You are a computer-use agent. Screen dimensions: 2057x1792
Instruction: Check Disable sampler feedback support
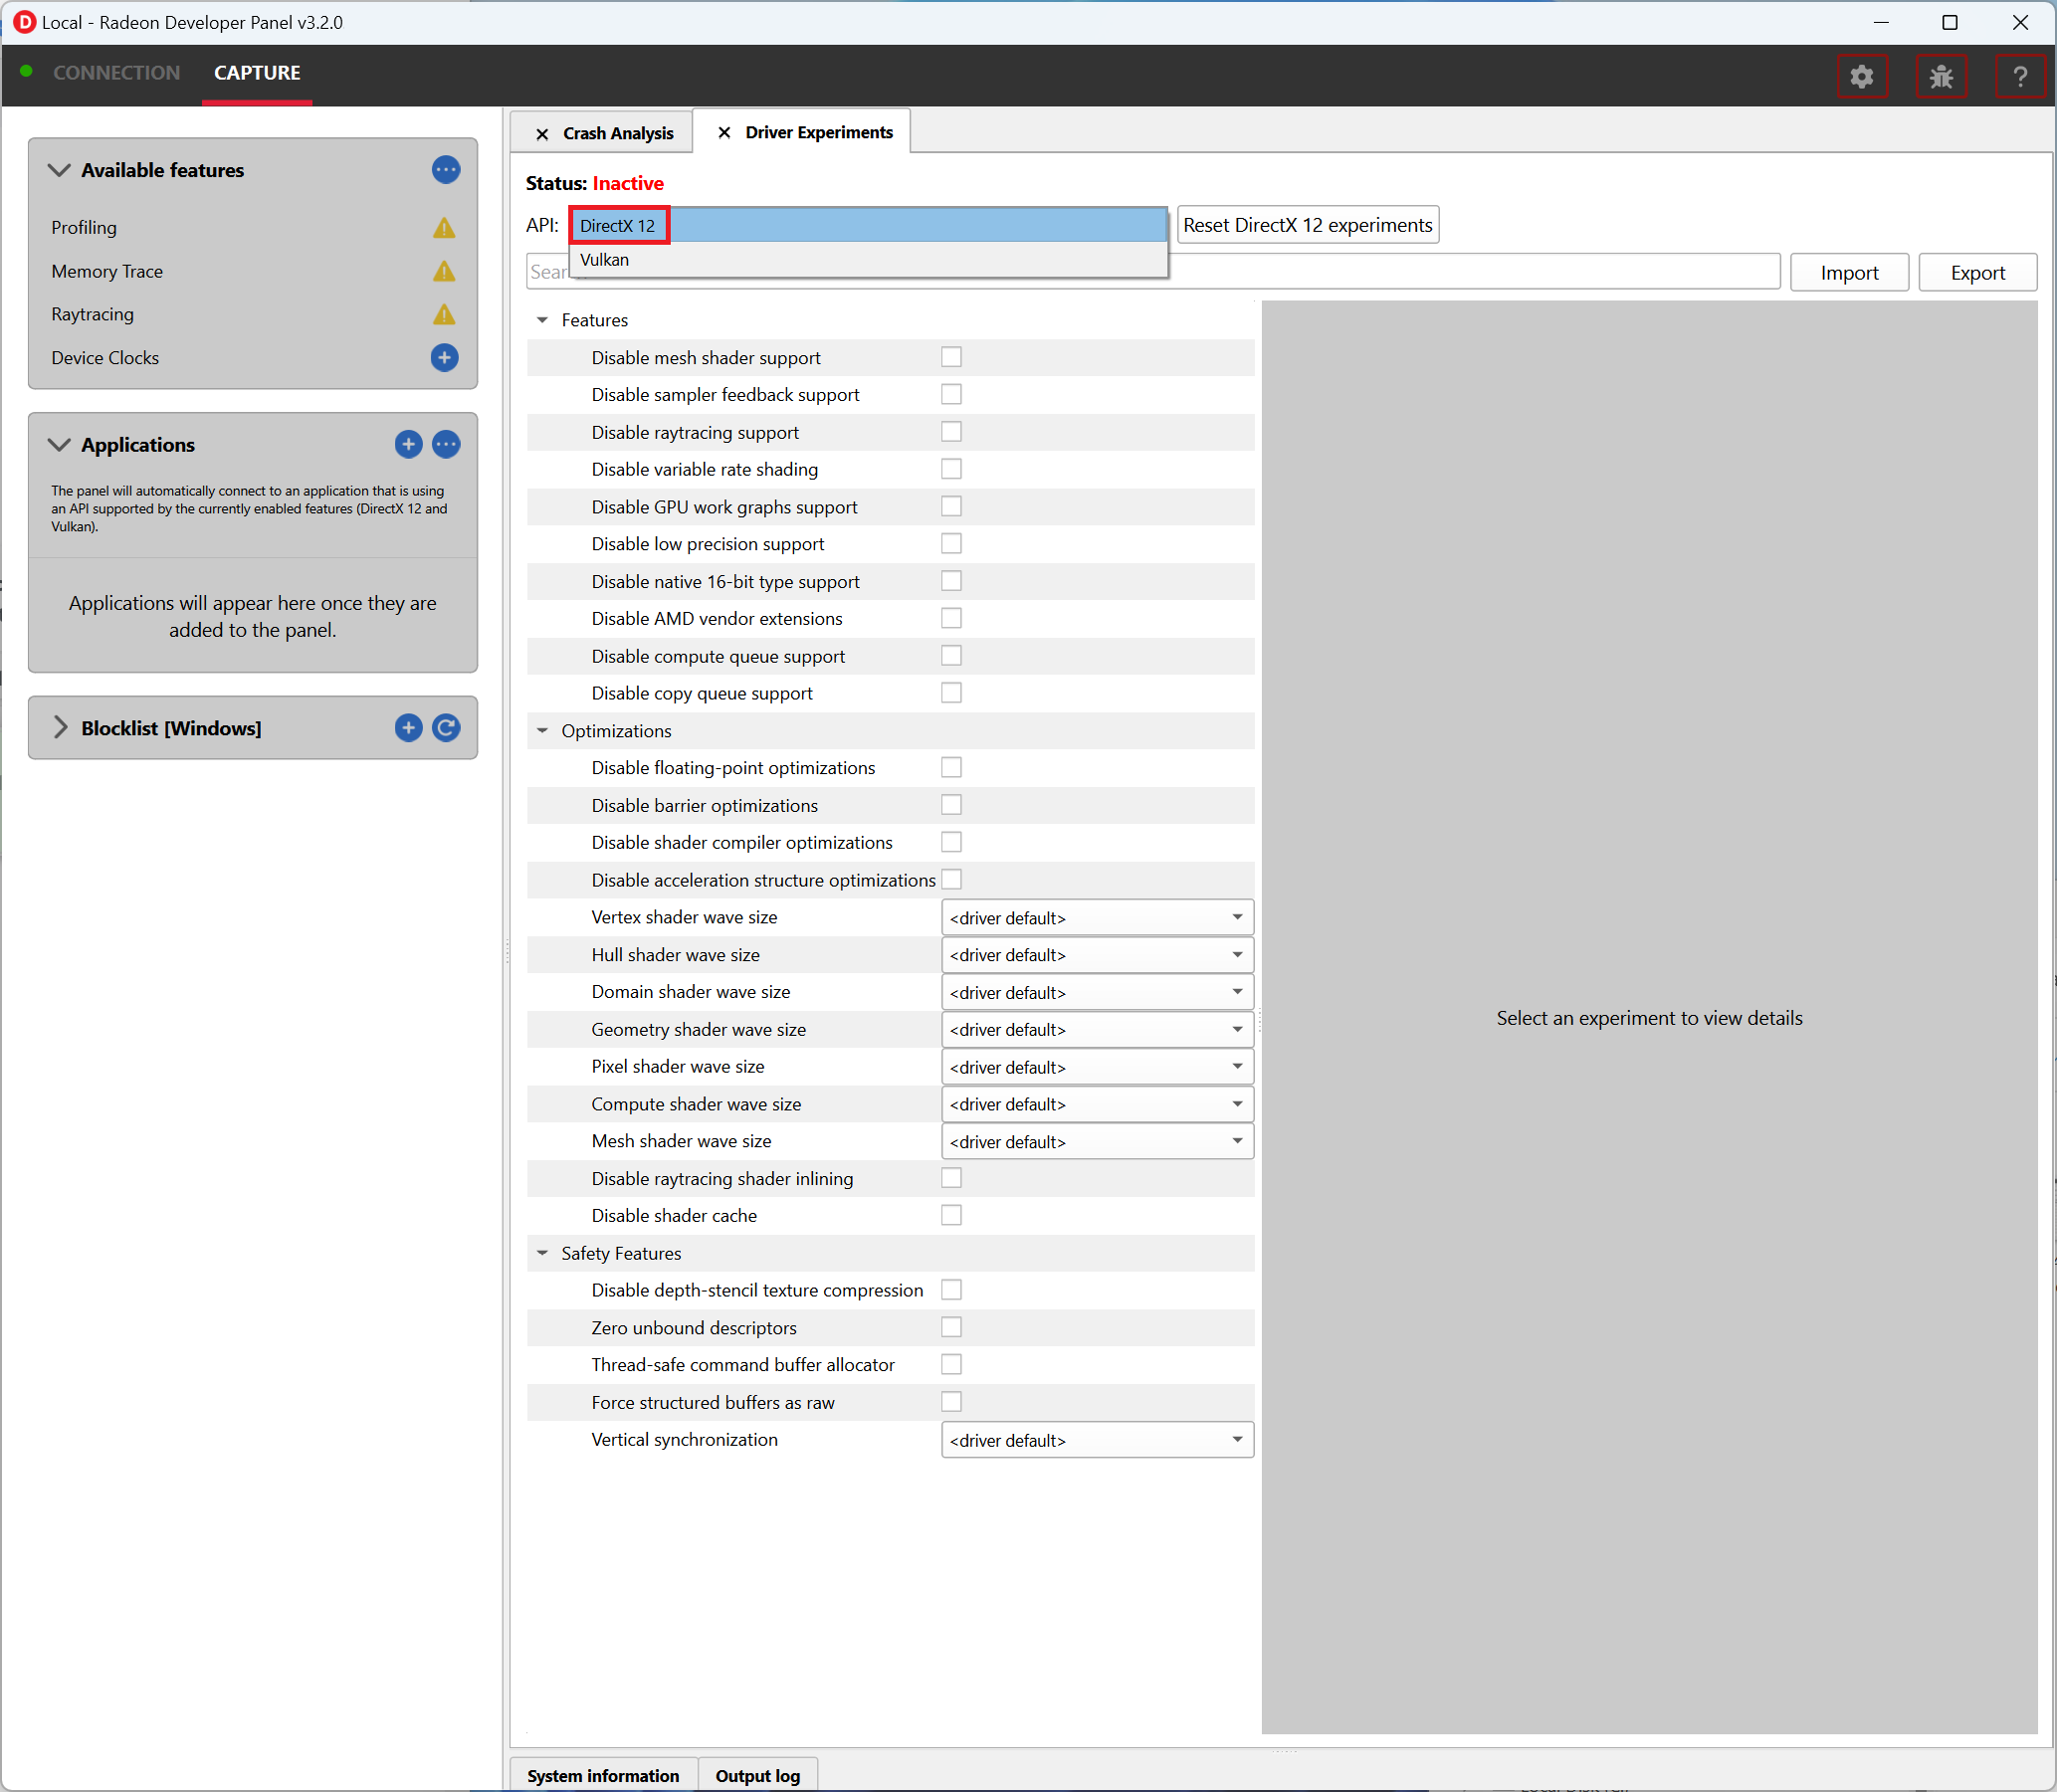point(951,394)
